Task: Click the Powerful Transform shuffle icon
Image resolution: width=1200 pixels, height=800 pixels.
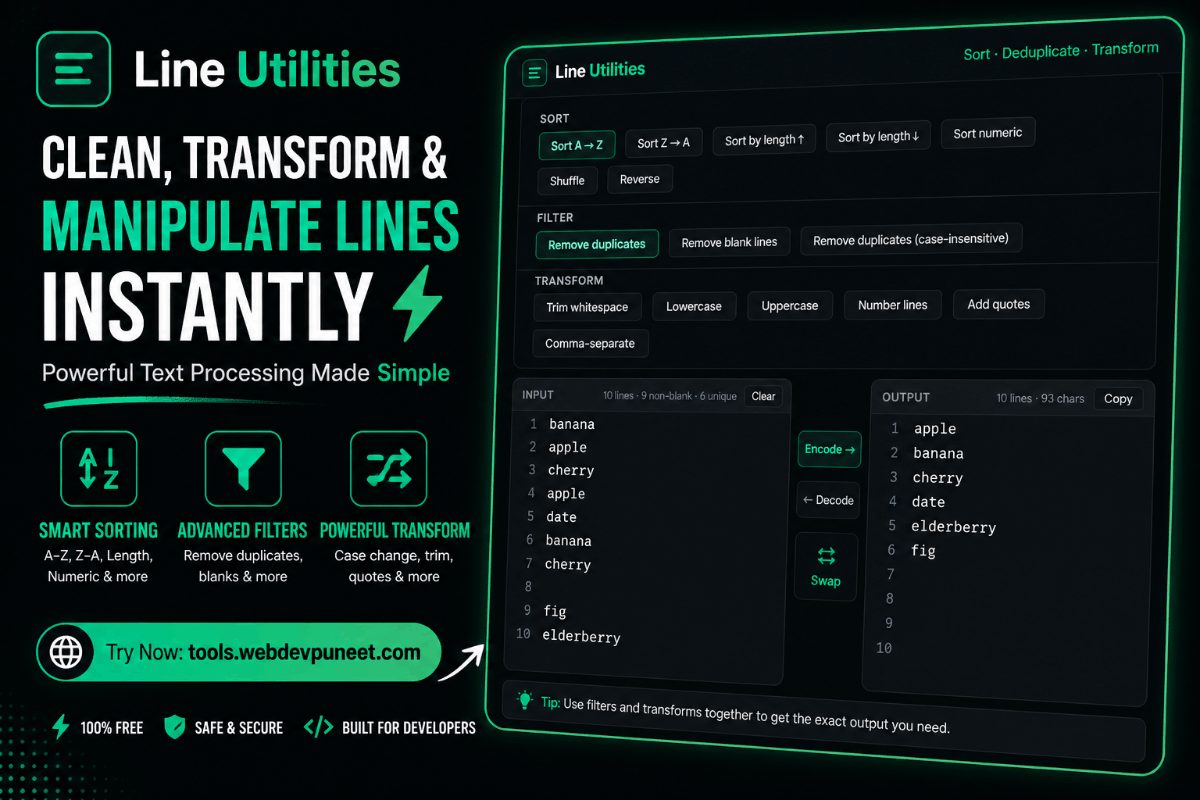Action: (389, 469)
